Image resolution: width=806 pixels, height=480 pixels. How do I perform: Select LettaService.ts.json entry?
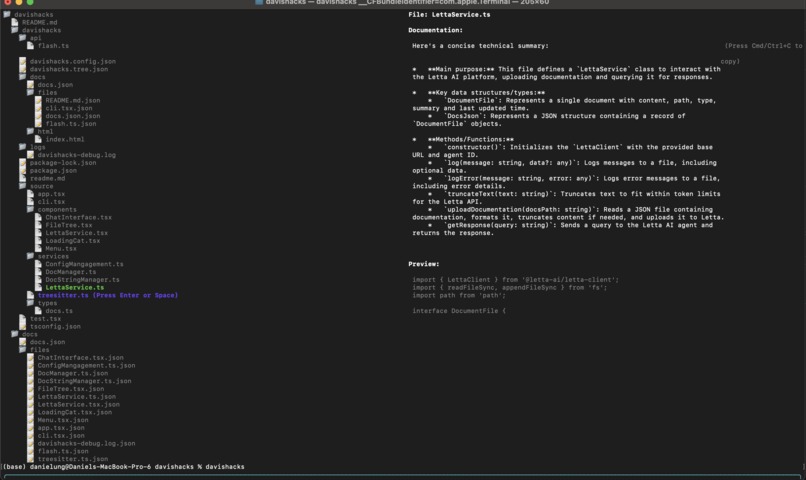tap(77, 396)
